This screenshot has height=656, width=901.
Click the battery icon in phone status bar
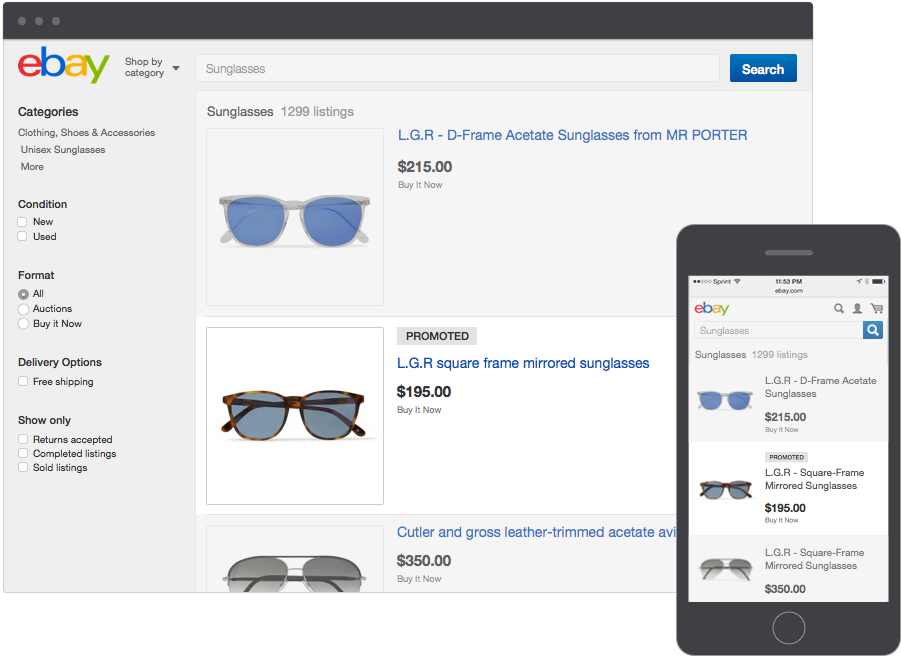(x=878, y=280)
